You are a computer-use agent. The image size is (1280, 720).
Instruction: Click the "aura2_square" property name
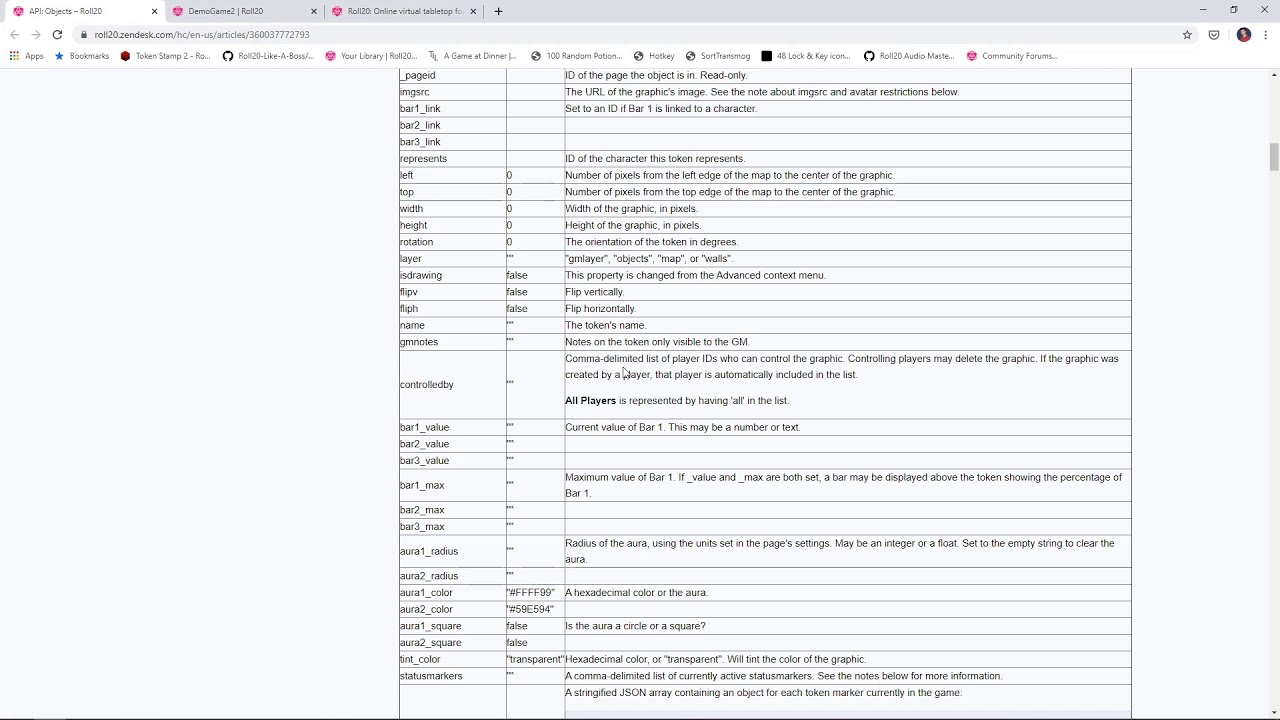point(430,643)
